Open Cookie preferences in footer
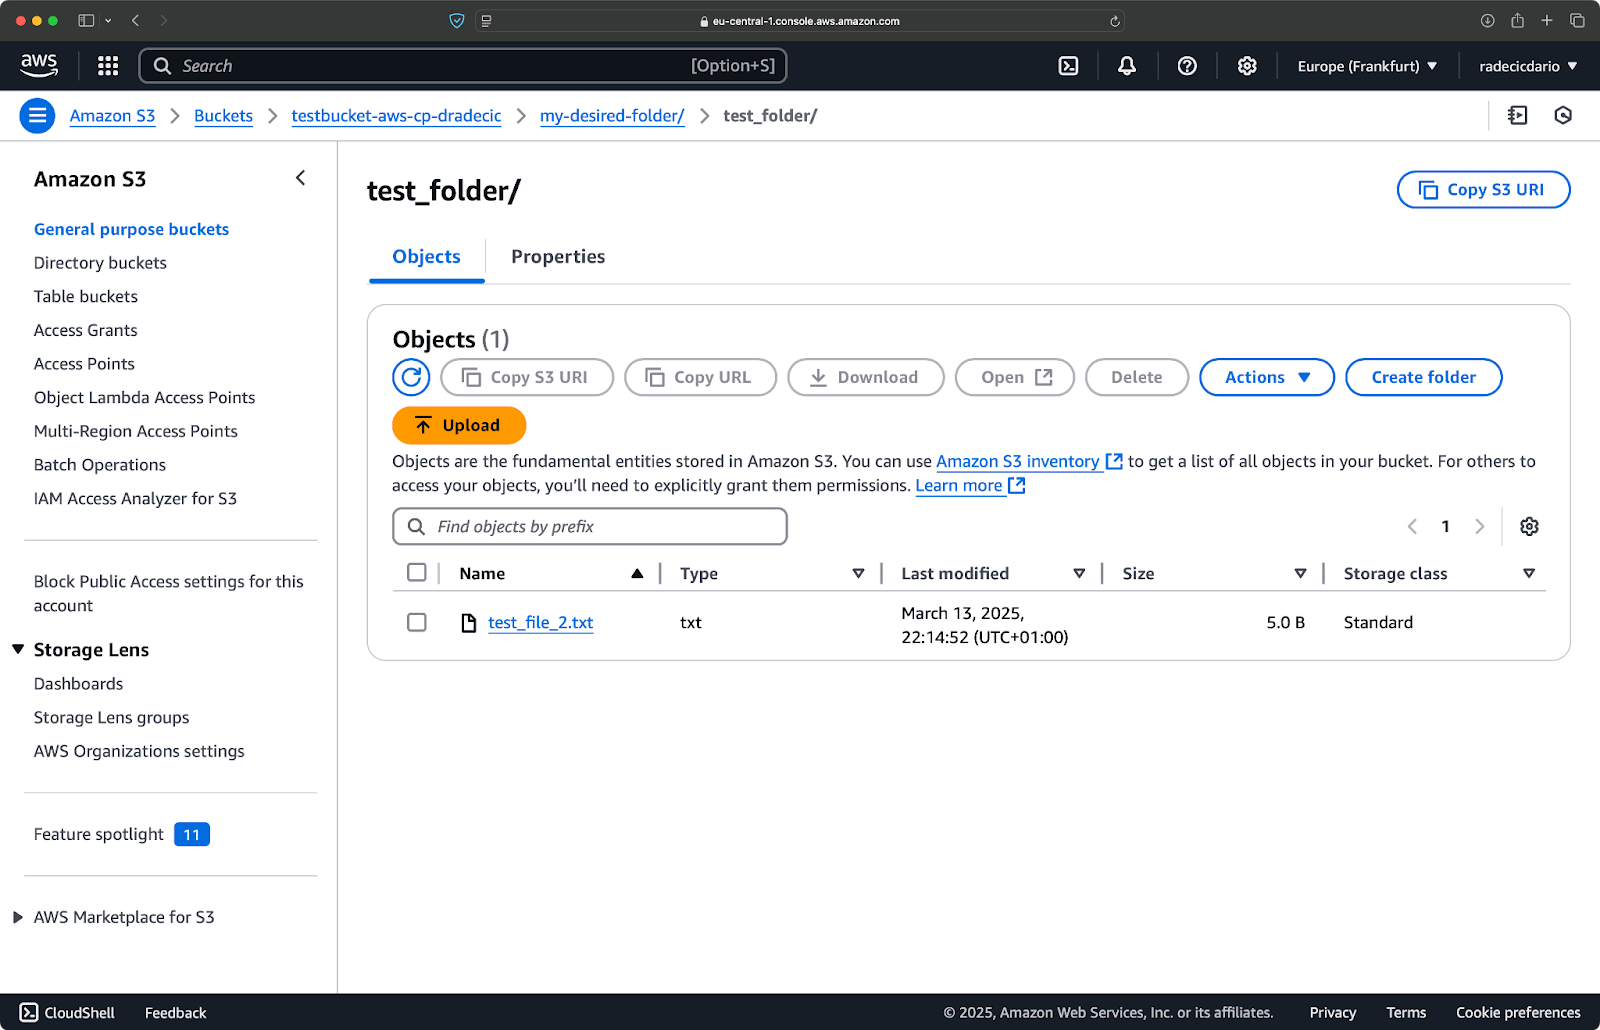 pos(1518,1013)
